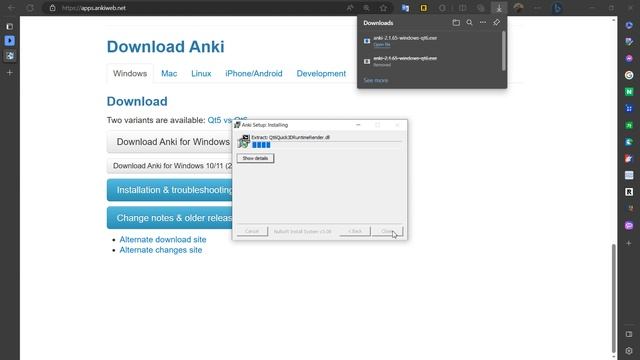
Task: Open 'Alternate changes site' link
Action: 161,250
